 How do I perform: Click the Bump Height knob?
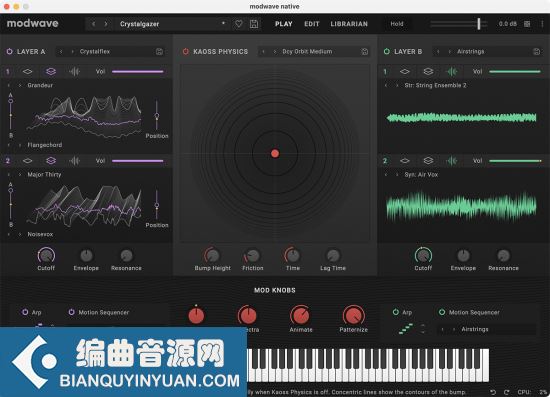pos(212,255)
